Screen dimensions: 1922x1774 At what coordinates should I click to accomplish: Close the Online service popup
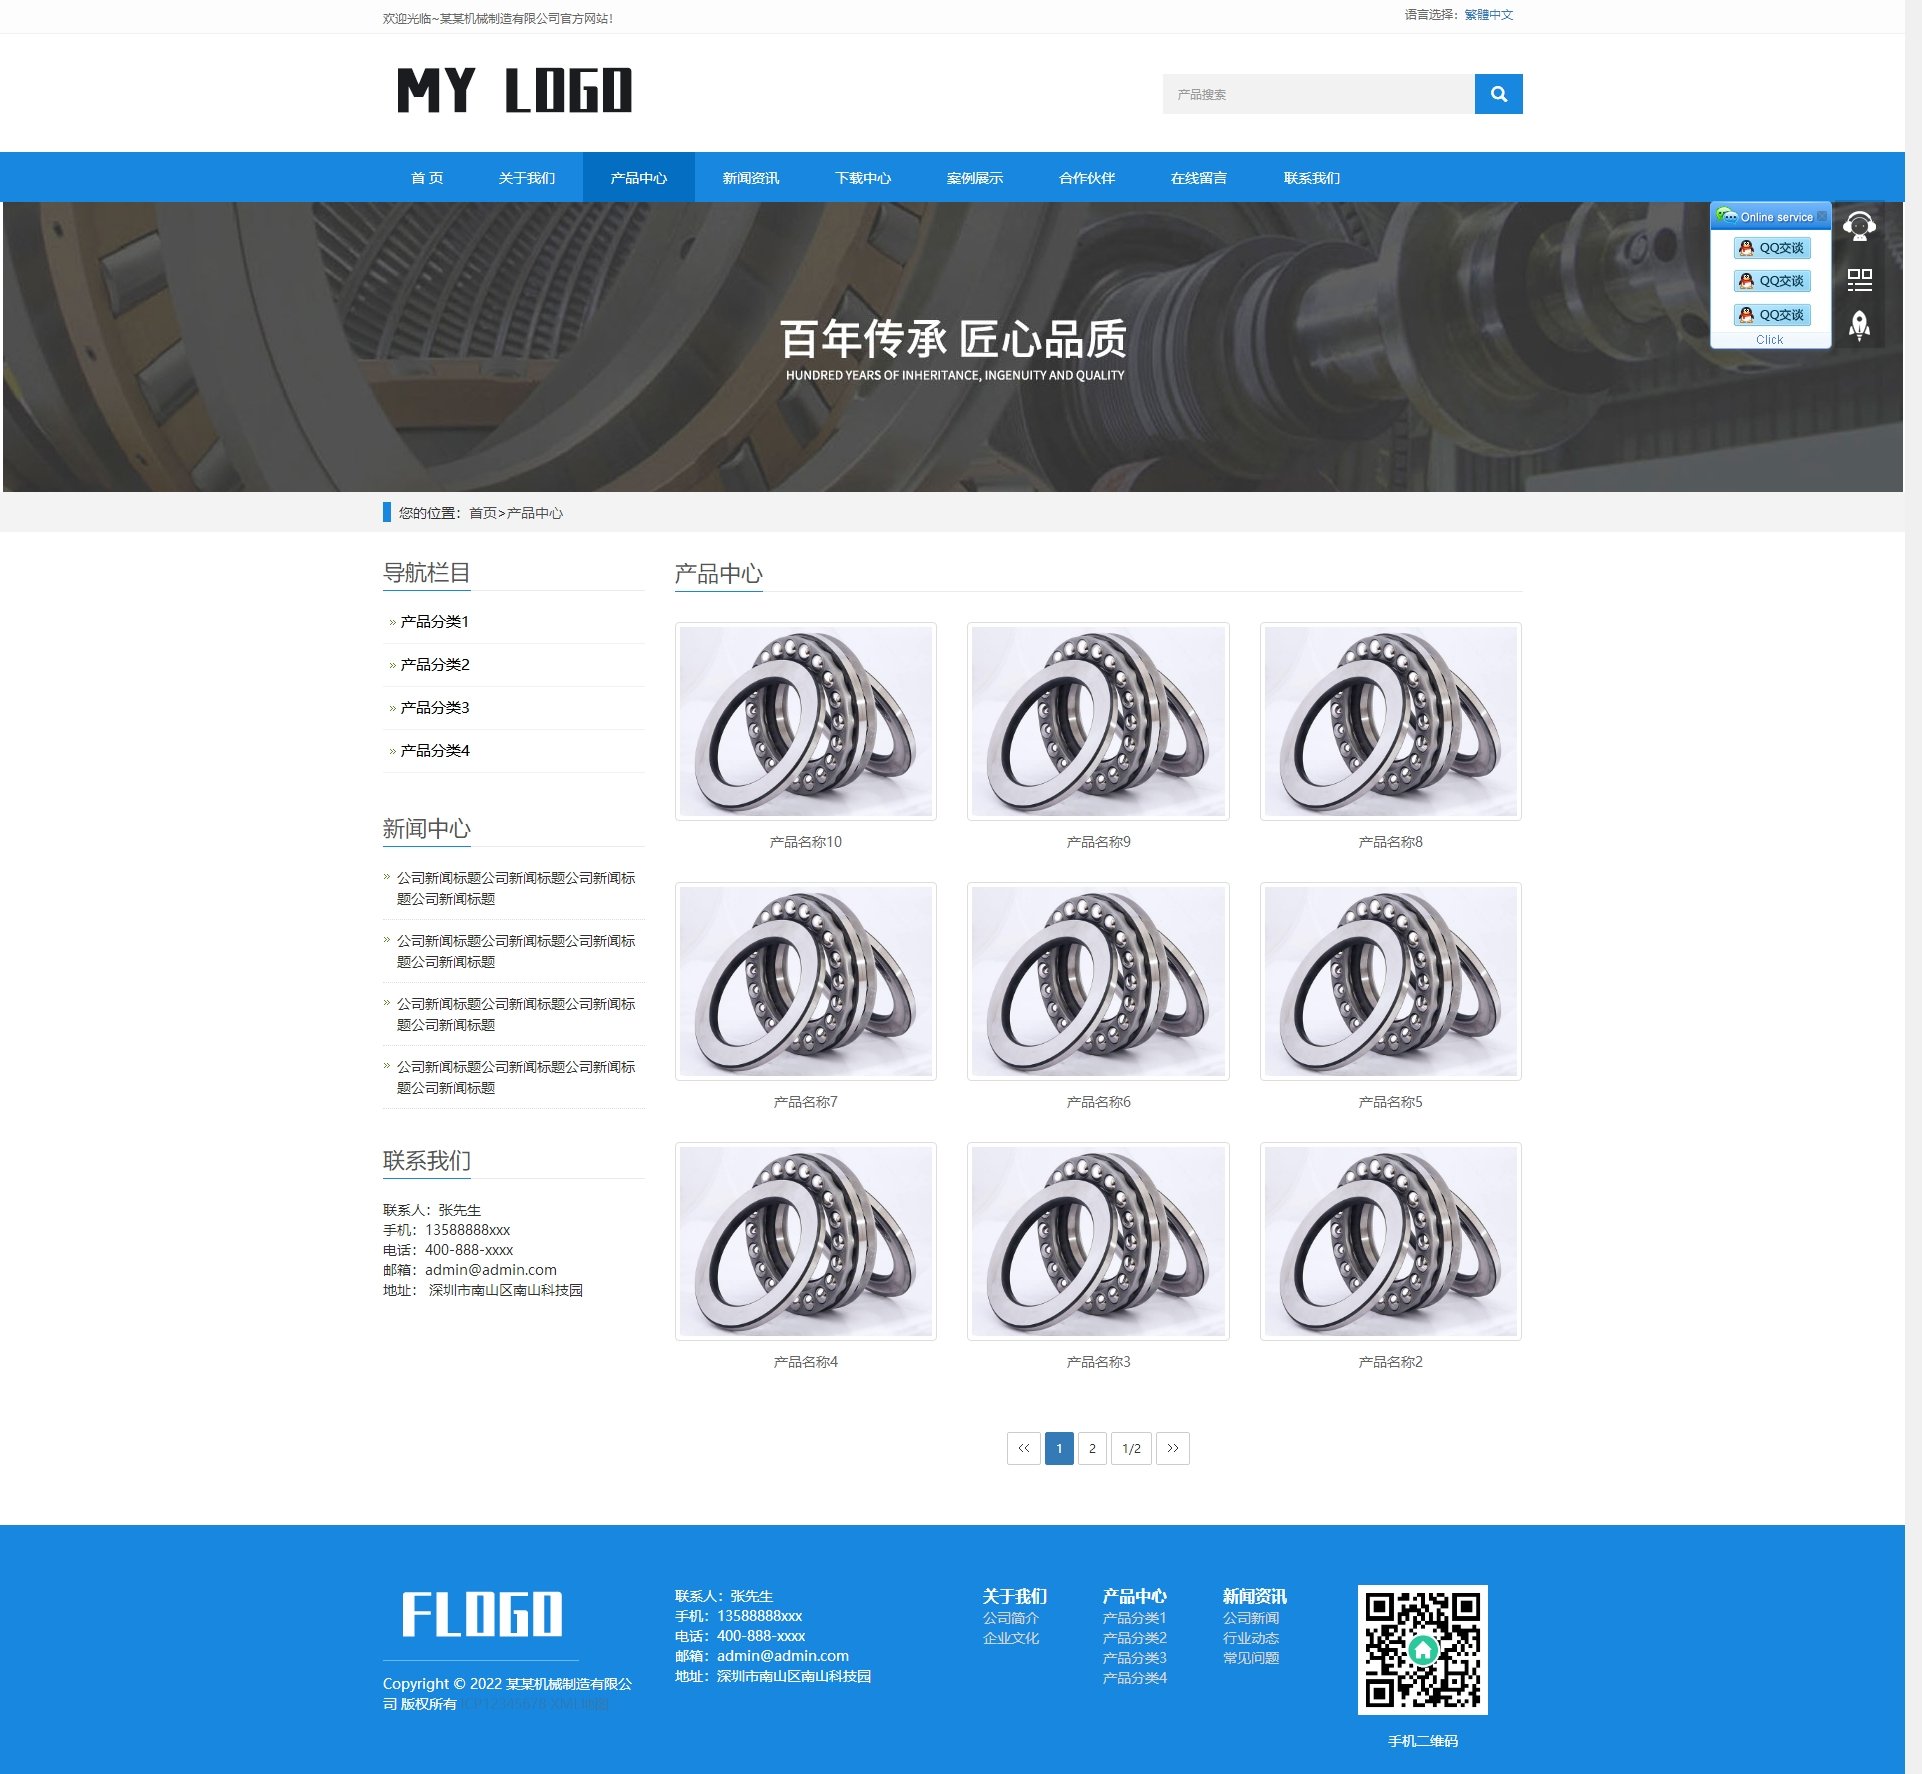click(1821, 216)
